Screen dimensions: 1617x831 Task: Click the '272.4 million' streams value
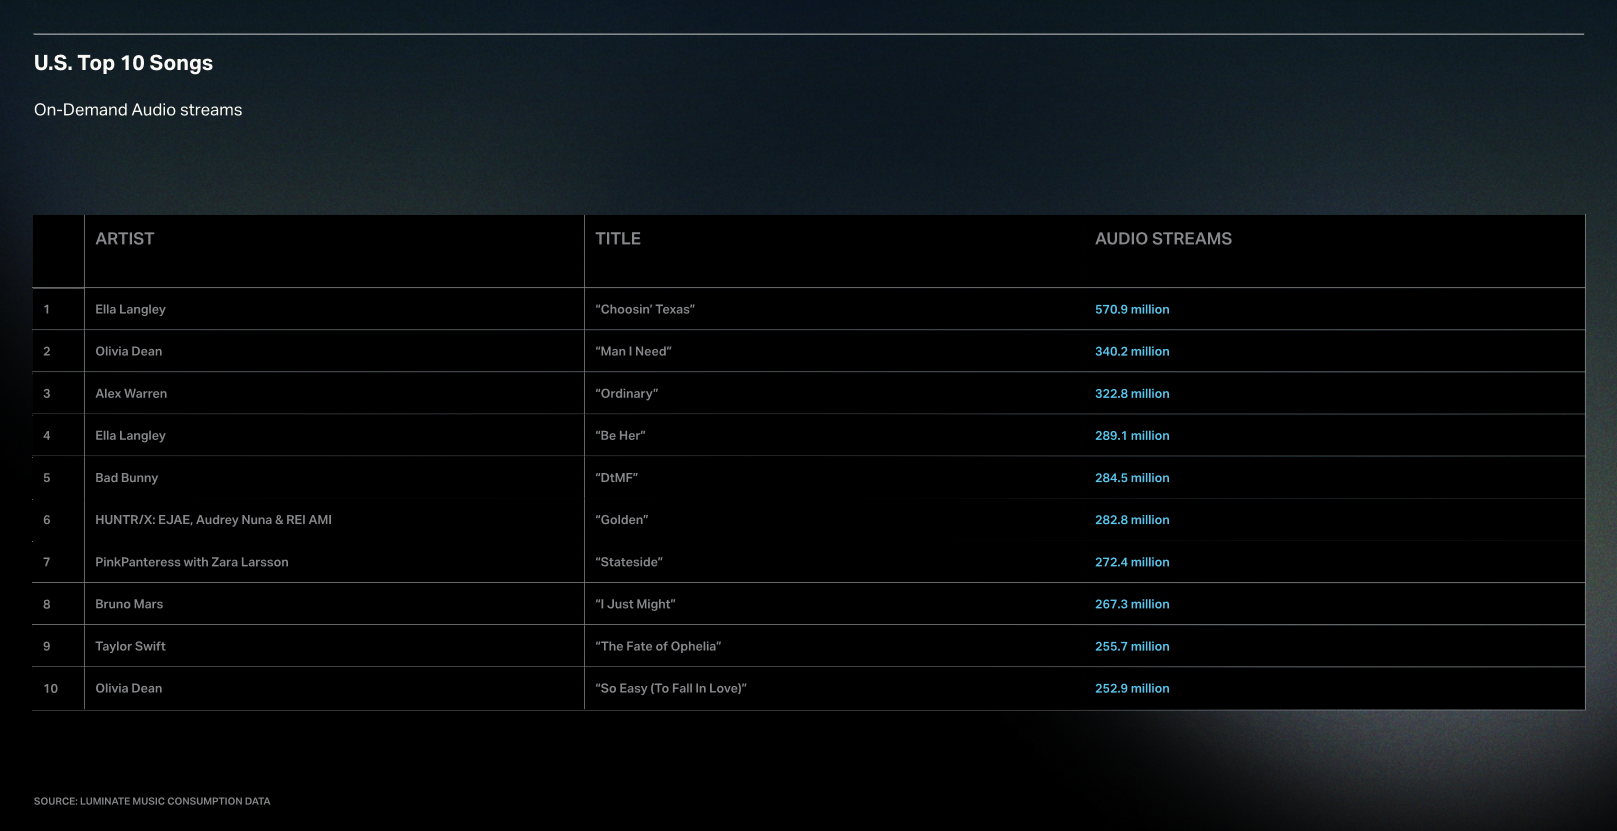tap(1132, 562)
